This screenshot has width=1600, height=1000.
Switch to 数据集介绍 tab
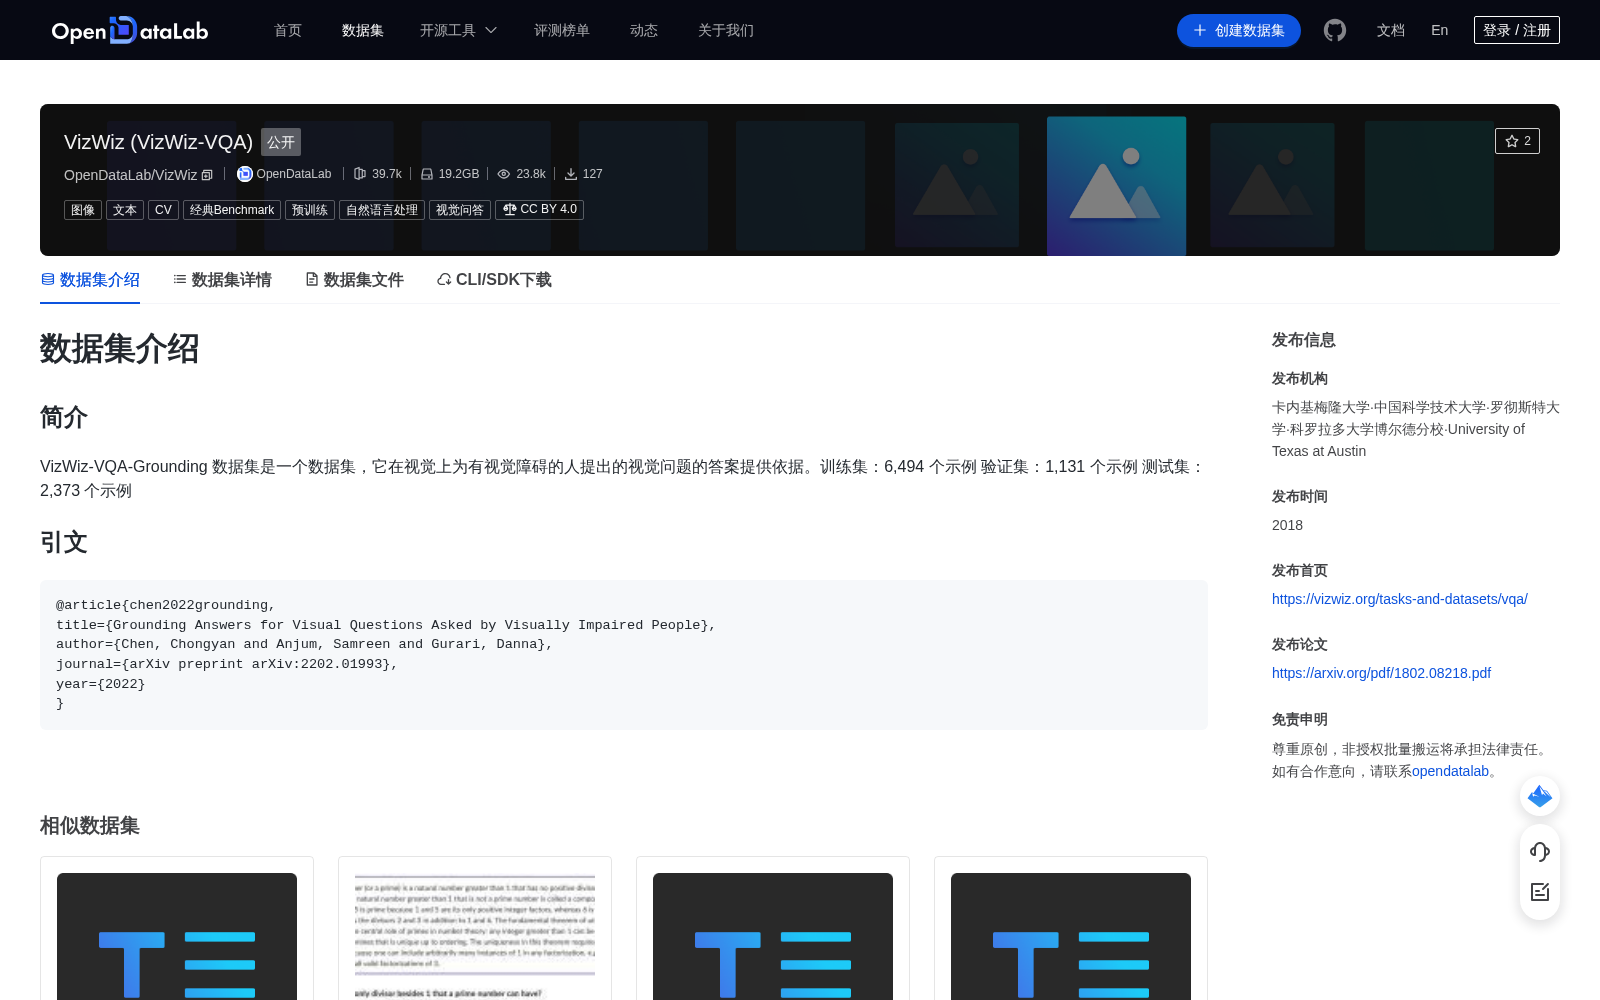(90, 280)
